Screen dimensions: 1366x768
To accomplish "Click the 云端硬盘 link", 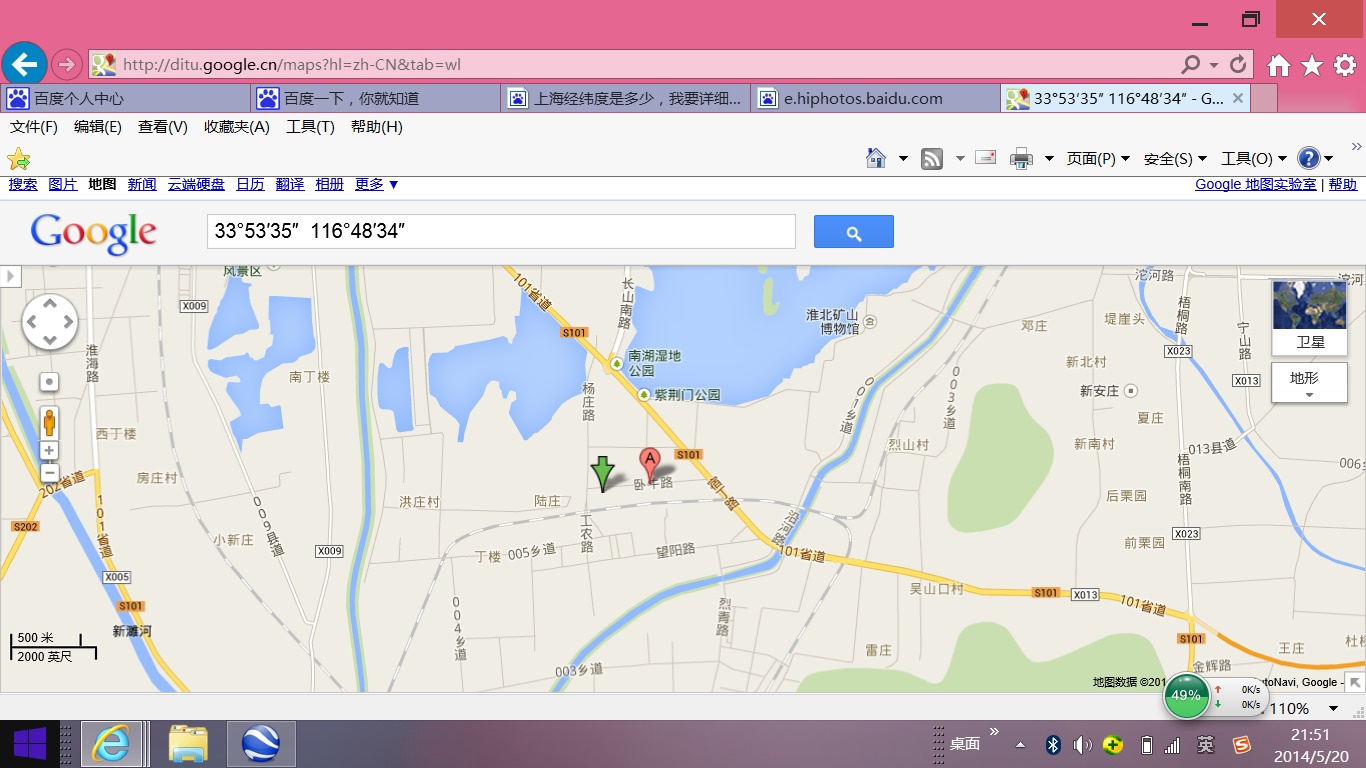I will [196, 184].
